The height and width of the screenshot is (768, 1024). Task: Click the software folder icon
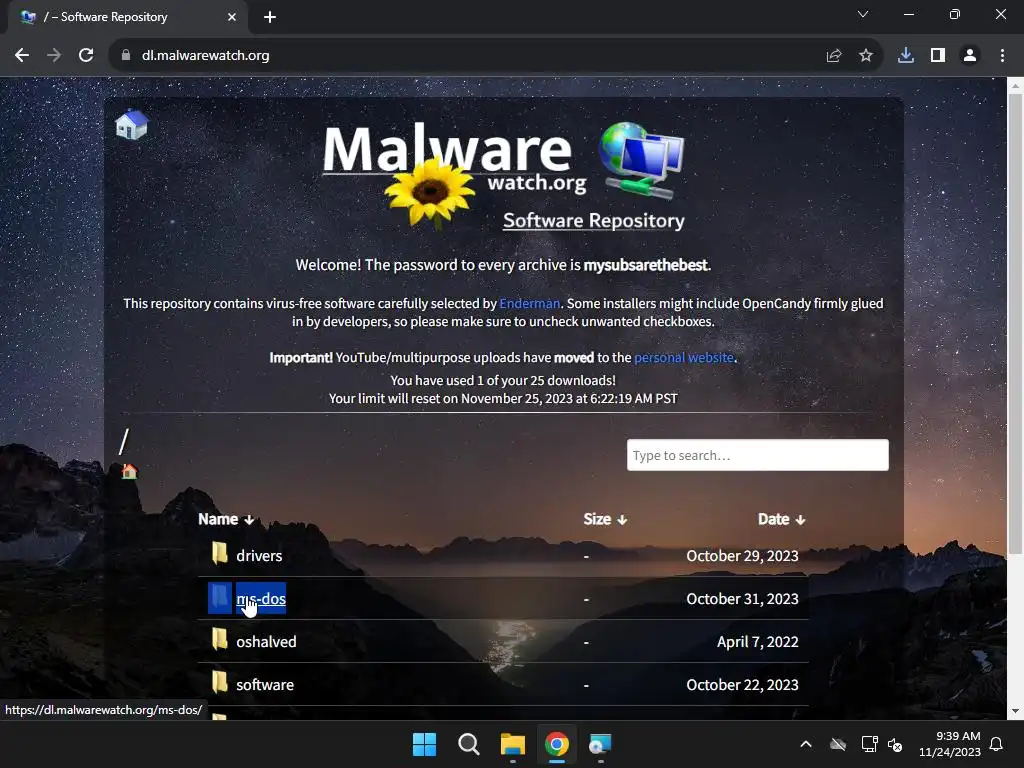(220, 683)
